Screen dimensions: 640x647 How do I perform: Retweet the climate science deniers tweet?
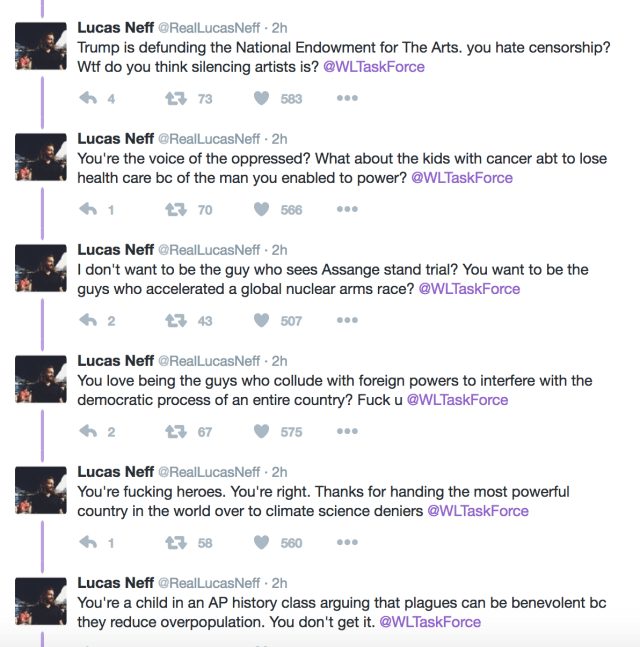[x=176, y=542]
